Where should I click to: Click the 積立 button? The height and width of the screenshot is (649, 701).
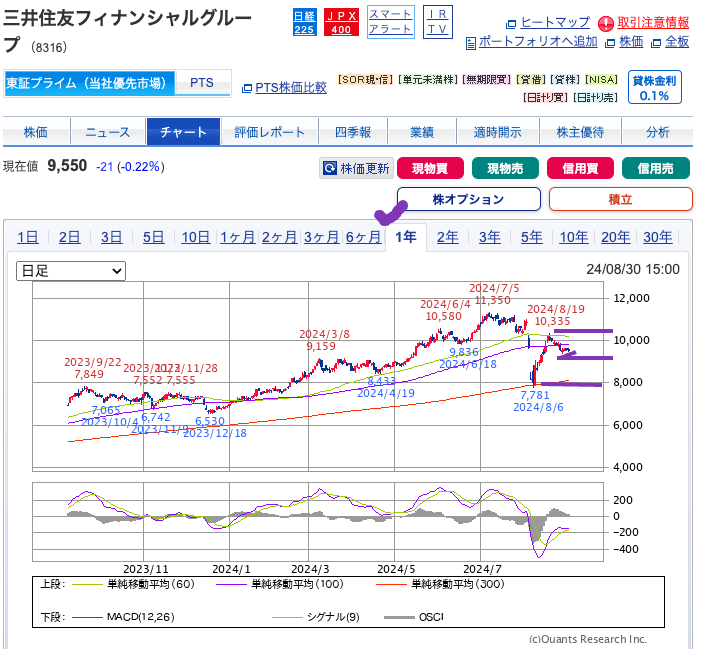click(x=621, y=199)
